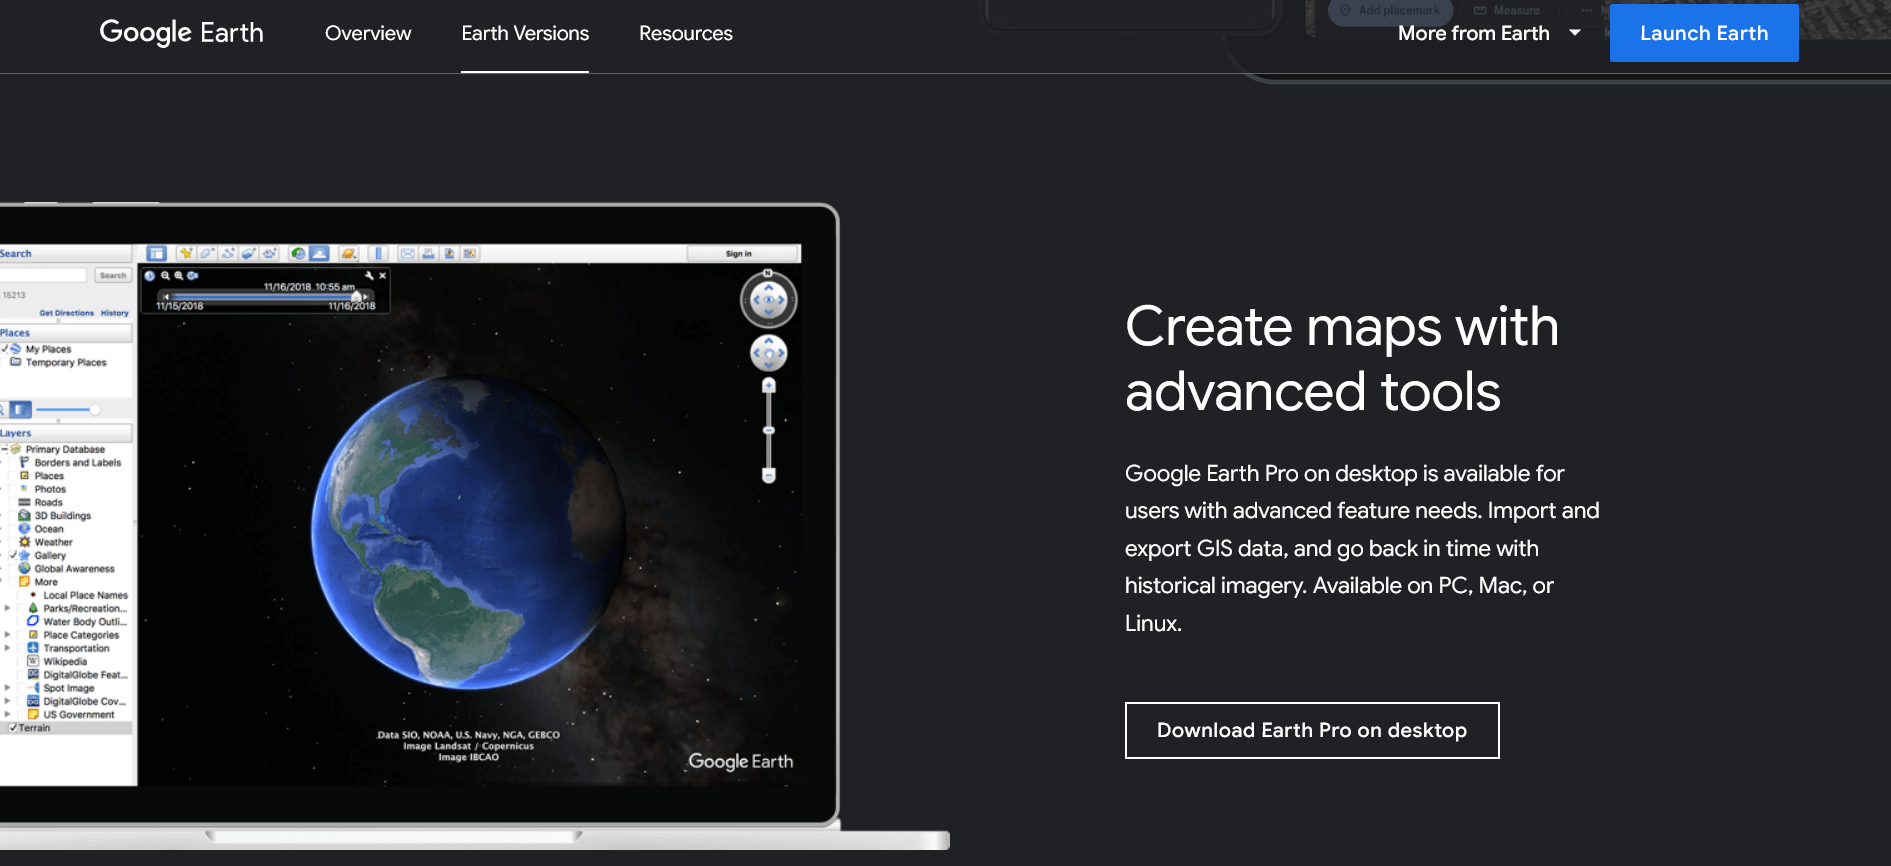Click the time slider zoom out icon
The height and width of the screenshot is (866, 1891).
[165, 276]
